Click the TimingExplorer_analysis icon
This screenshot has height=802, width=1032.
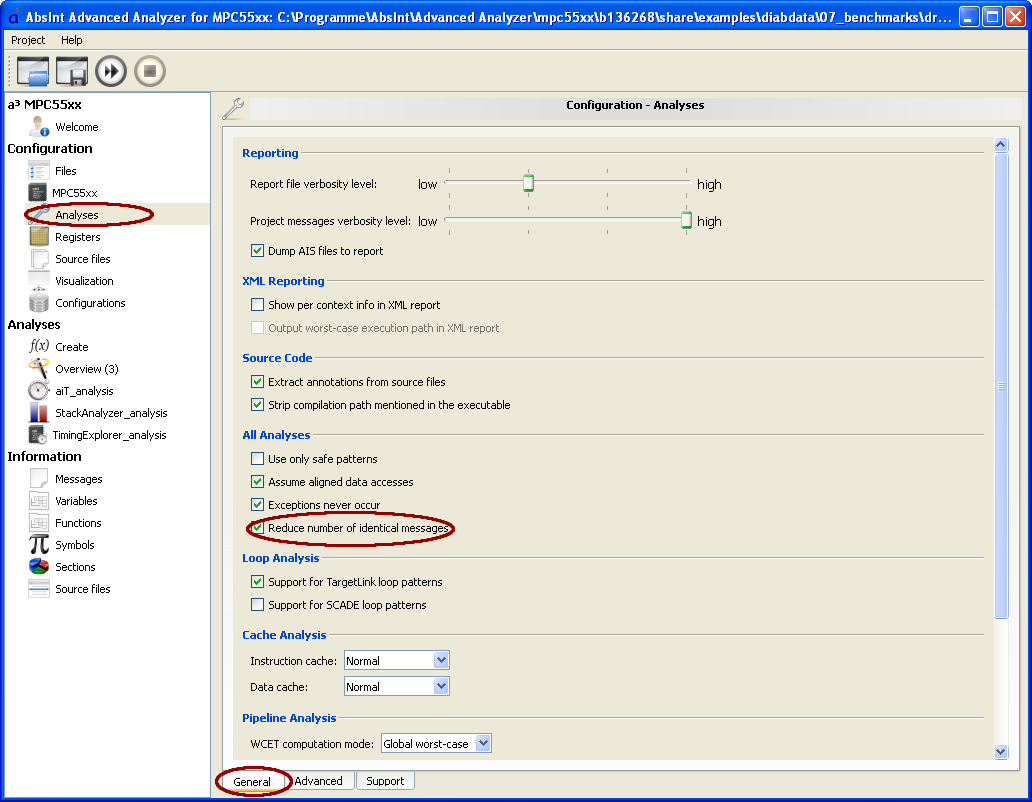click(x=38, y=434)
